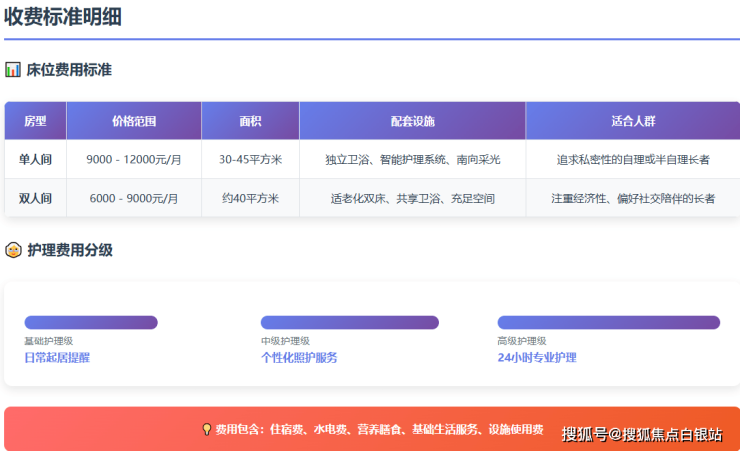The height and width of the screenshot is (451, 740).
Task: Click the bar chart icon beside 床位费用标准
Action: [x=13, y=70]
